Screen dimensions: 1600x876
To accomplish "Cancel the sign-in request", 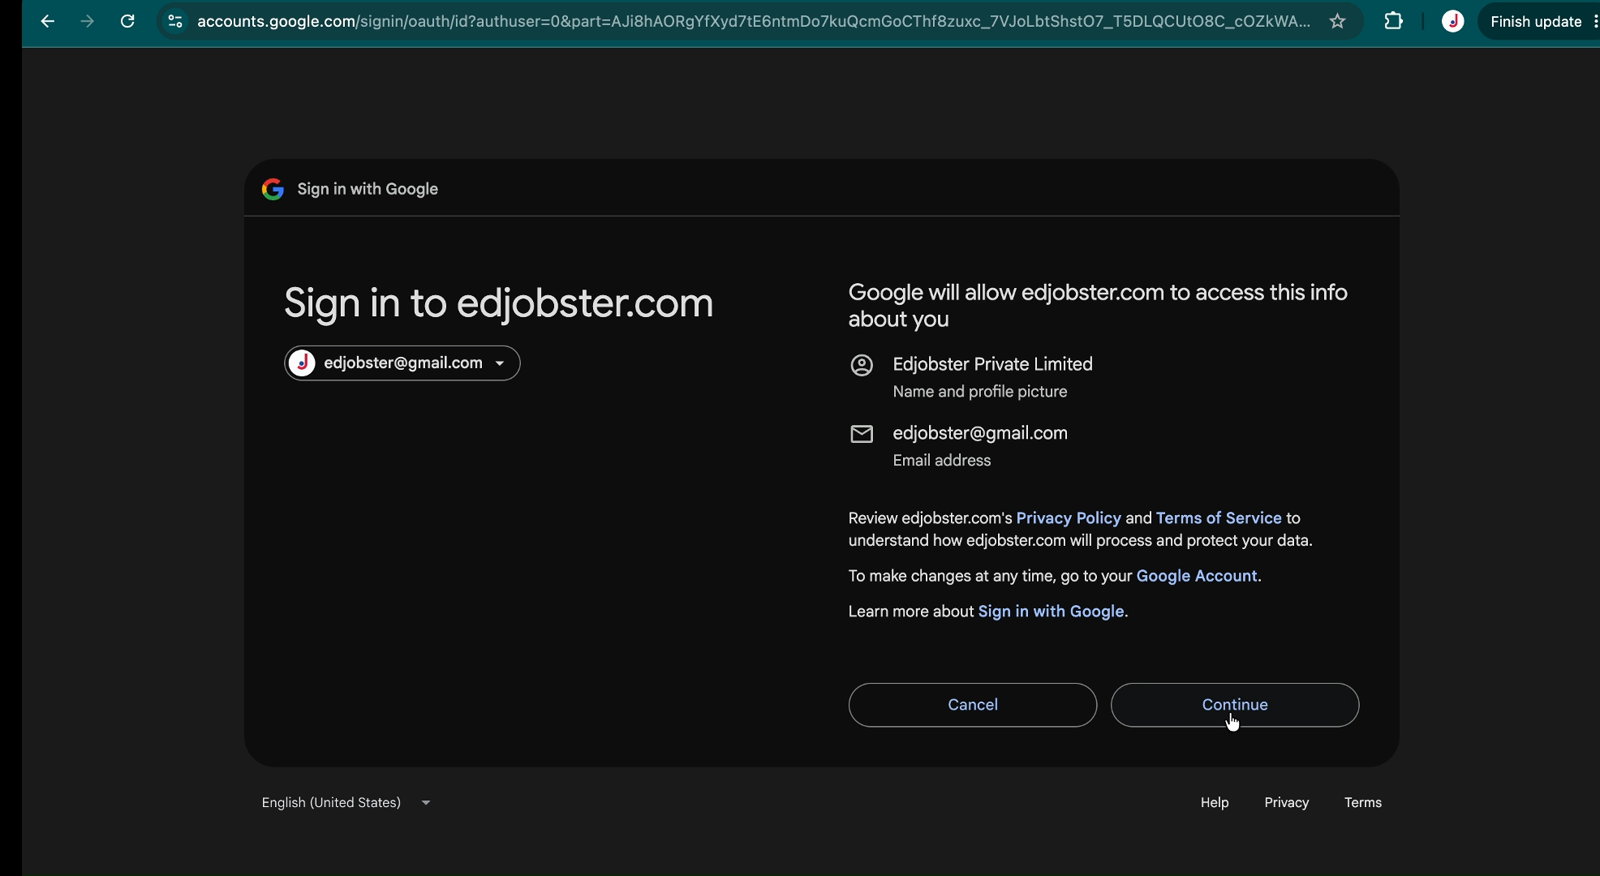I will click(x=972, y=705).
